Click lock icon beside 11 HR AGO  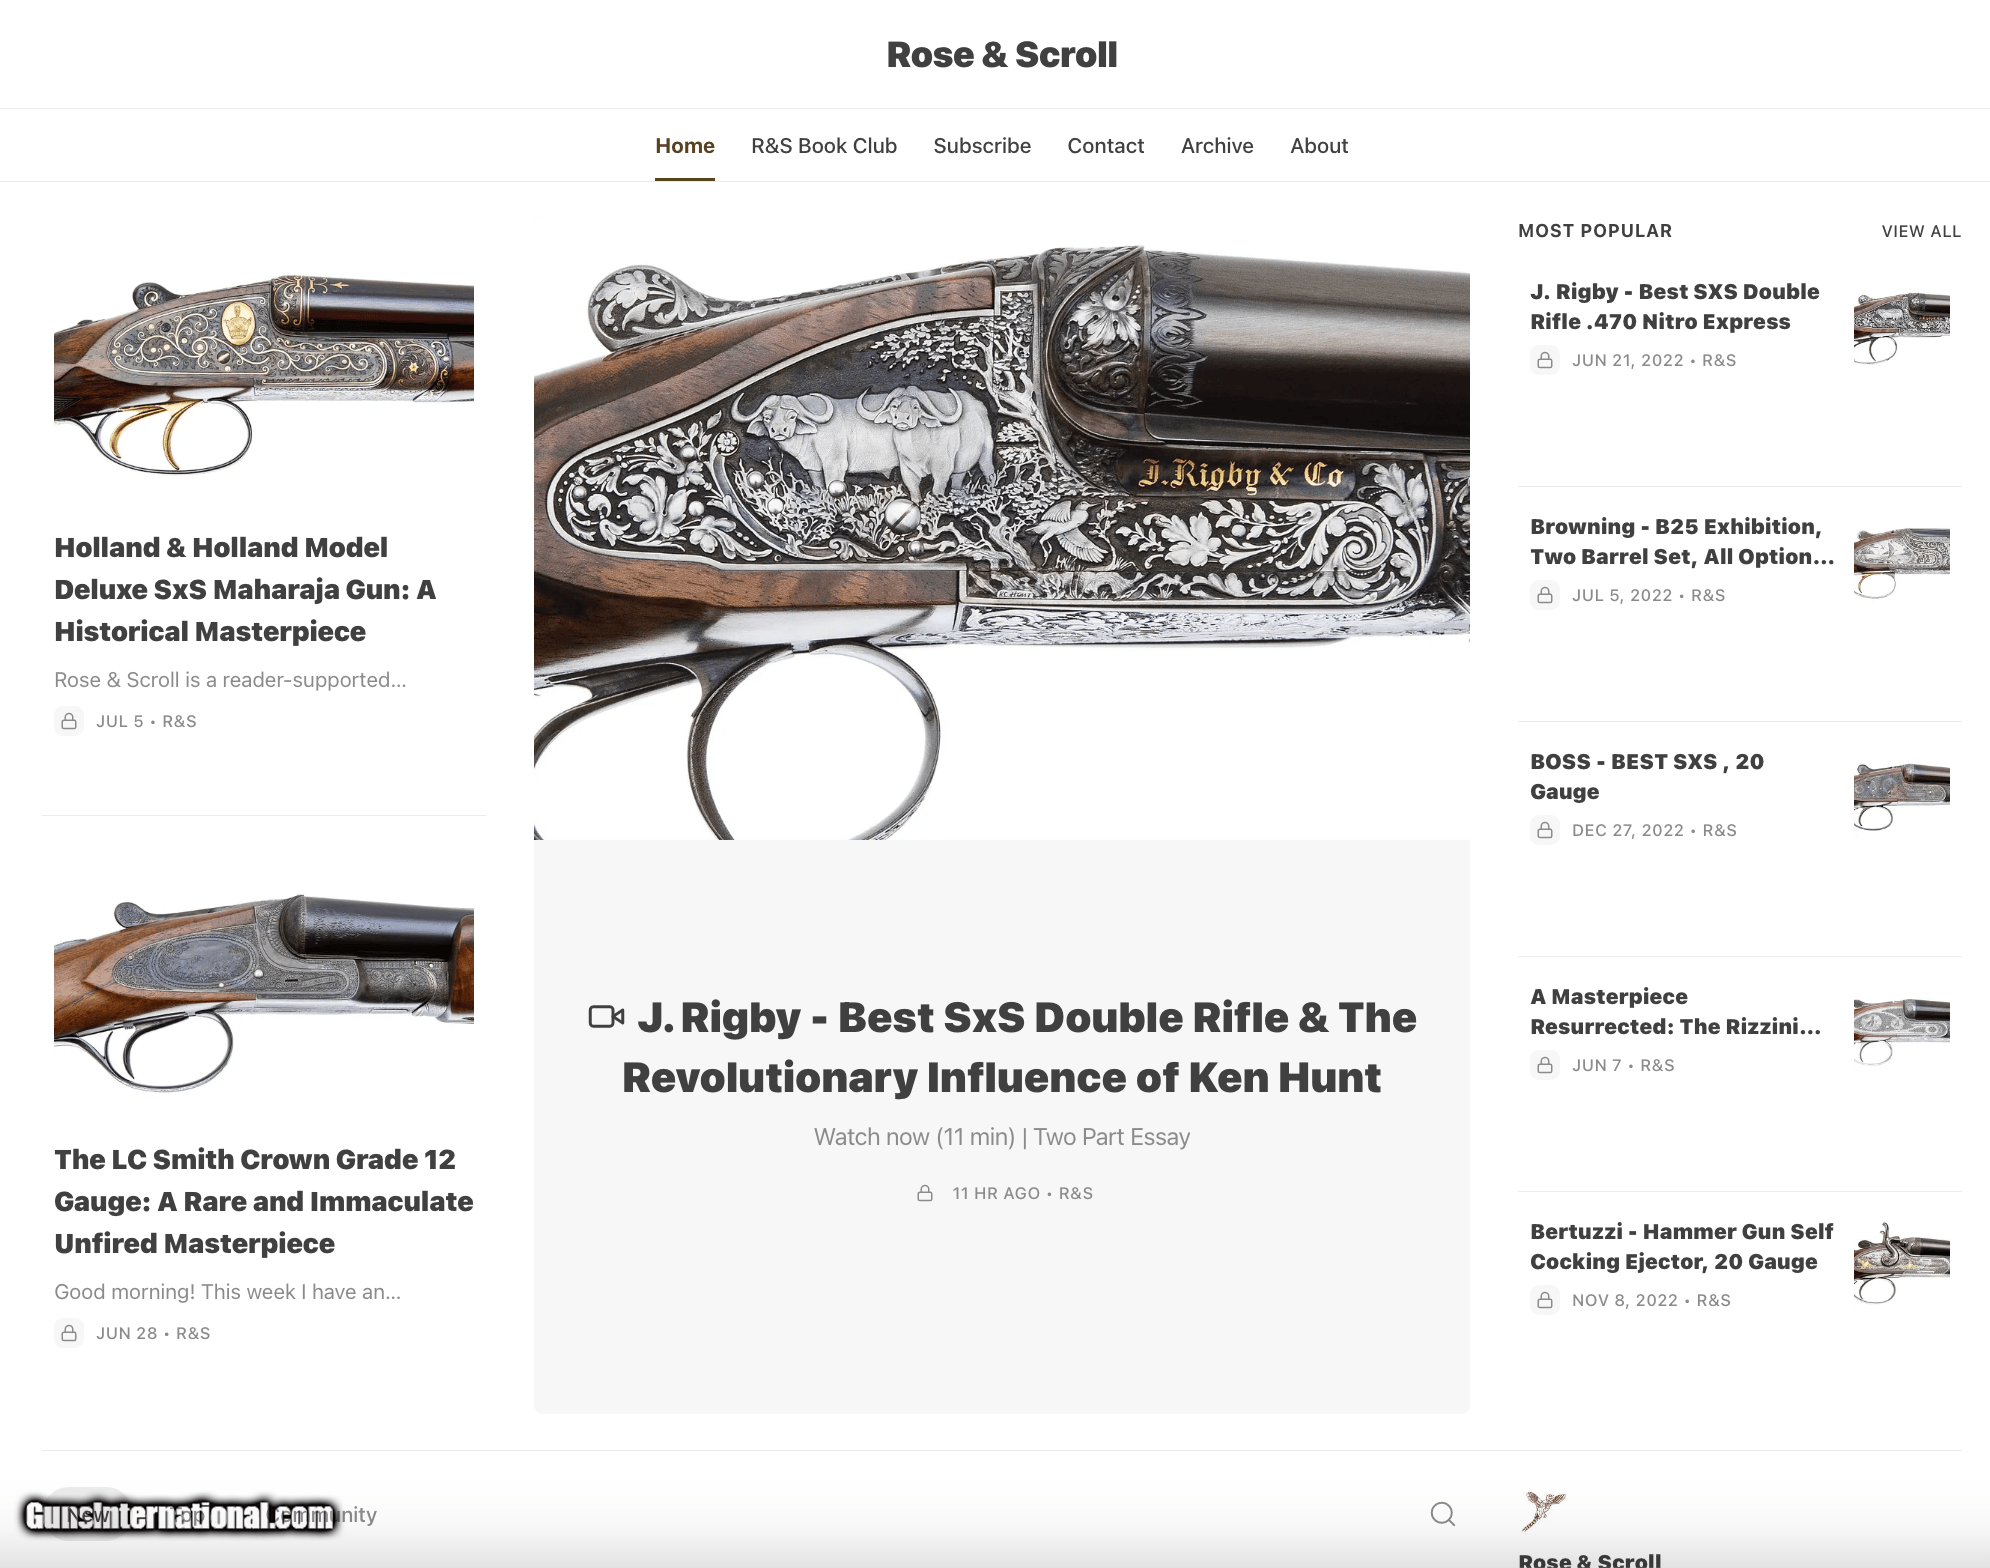pos(925,1193)
